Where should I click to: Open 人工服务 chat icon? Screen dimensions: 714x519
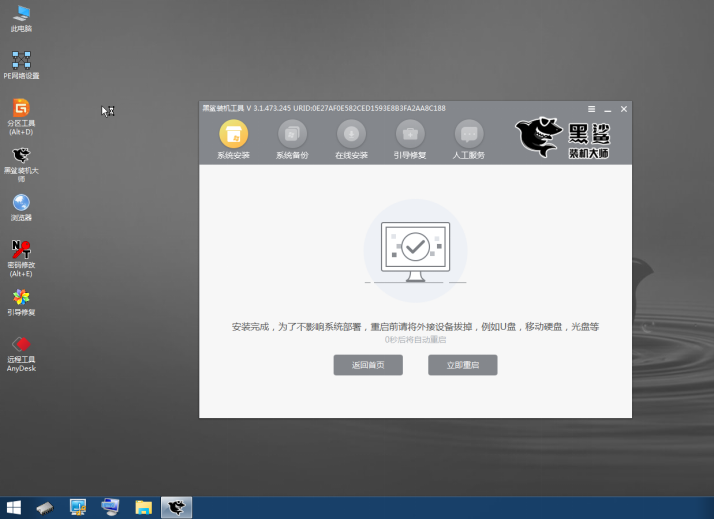pyautogui.click(x=469, y=134)
